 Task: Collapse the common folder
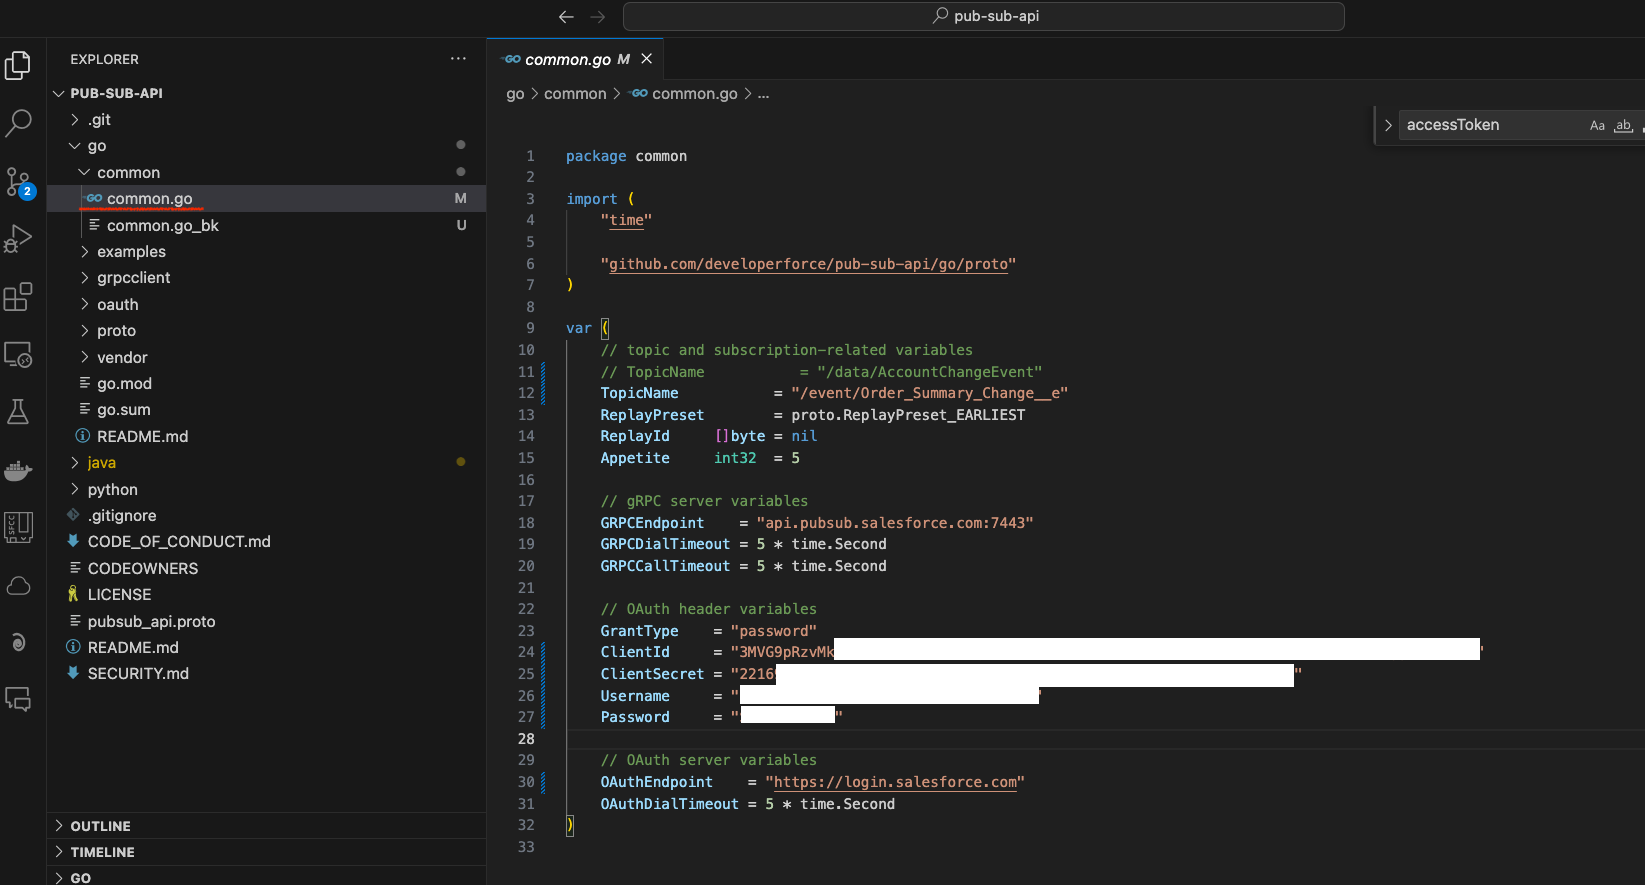pyautogui.click(x=128, y=173)
